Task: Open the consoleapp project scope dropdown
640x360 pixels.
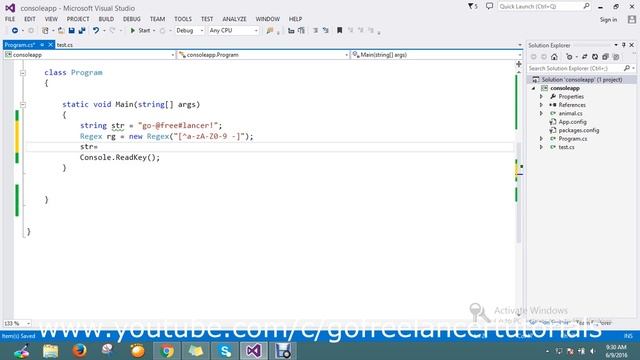Action: (89, 55)
